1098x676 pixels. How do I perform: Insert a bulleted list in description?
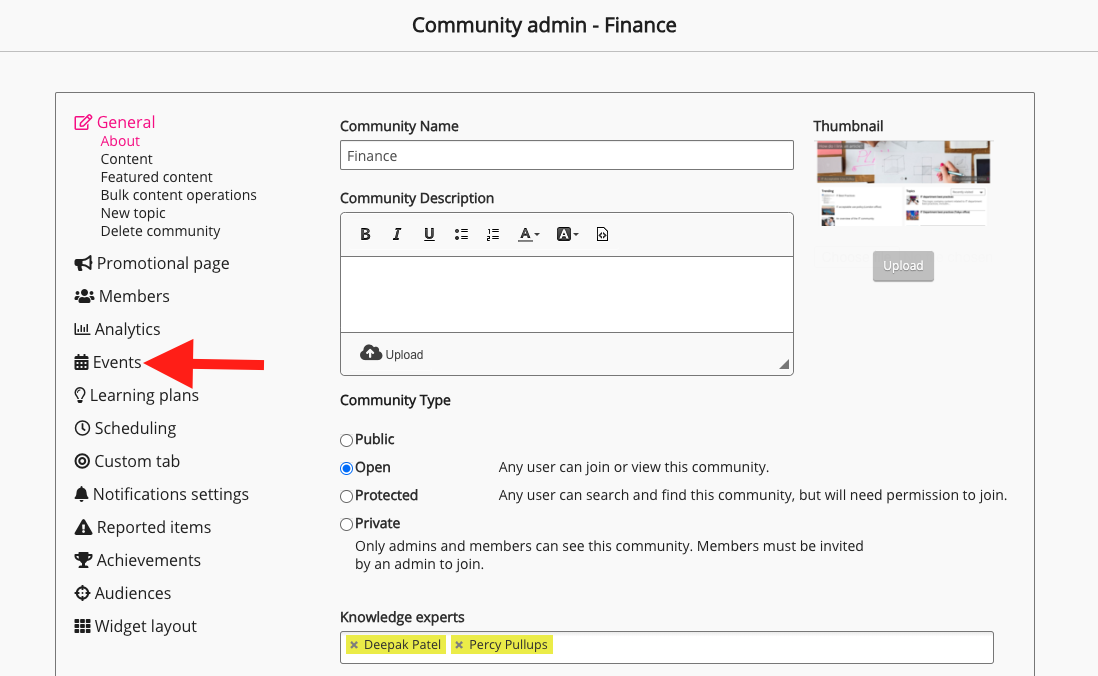461,235
